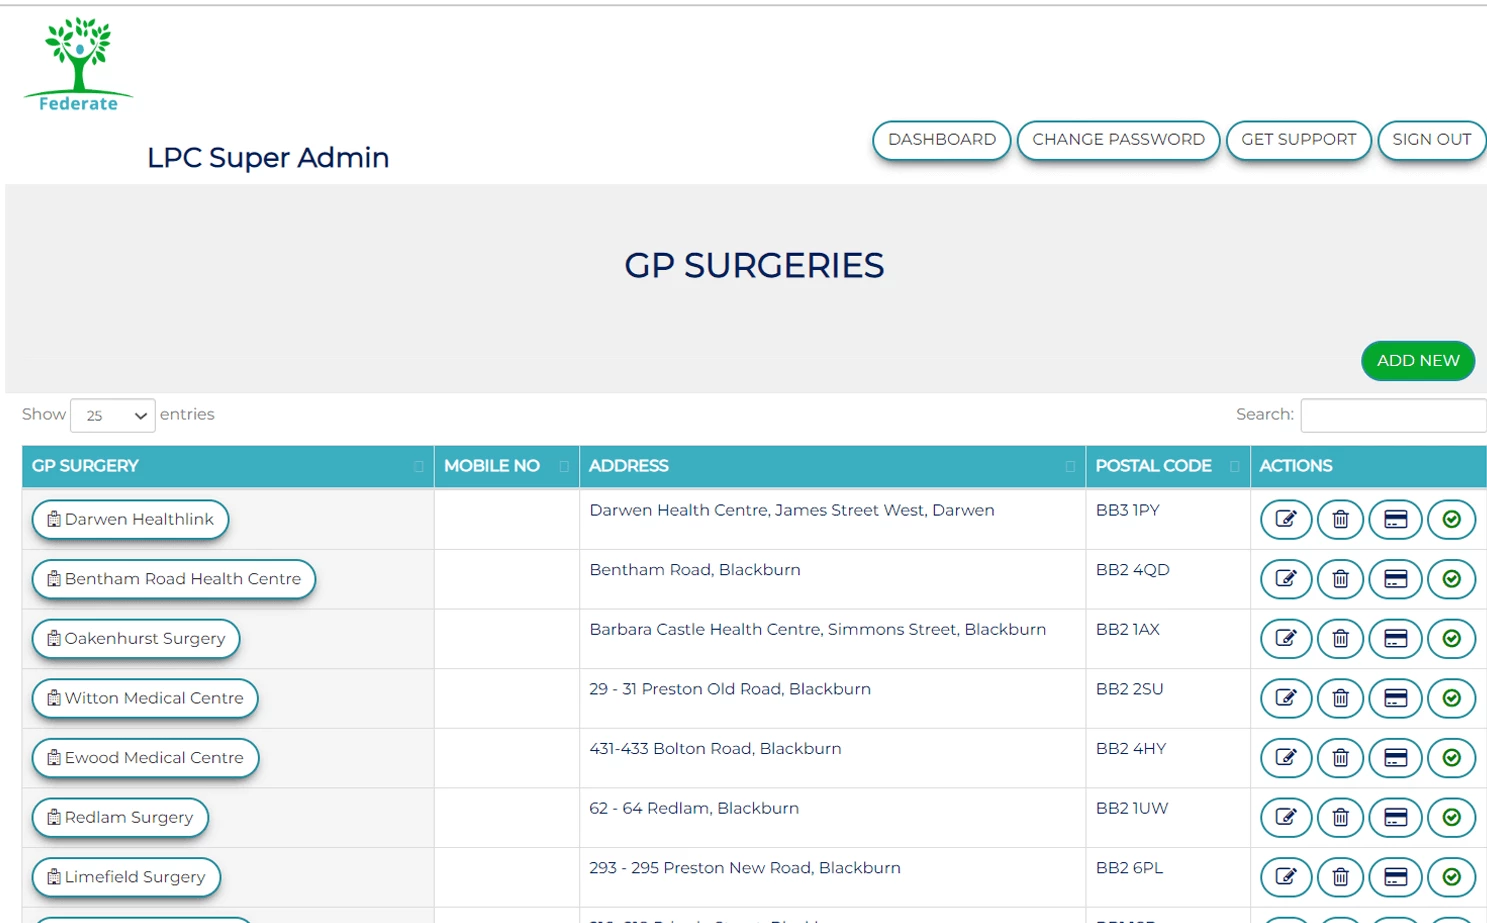Image resolution: width=1487 pixels, height=923 pixels.
Task: Edit the Darwen Healthlink entry
Action: point(1286,519)
